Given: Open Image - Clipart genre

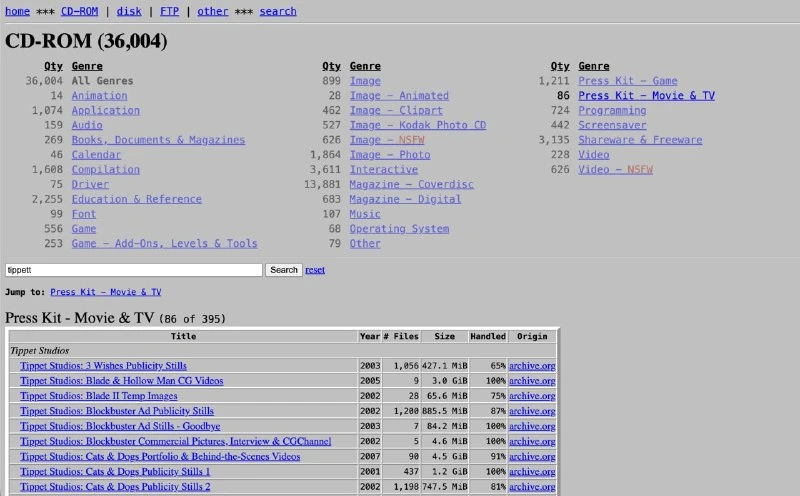Looking at the screenshot, I should point(396,110).
